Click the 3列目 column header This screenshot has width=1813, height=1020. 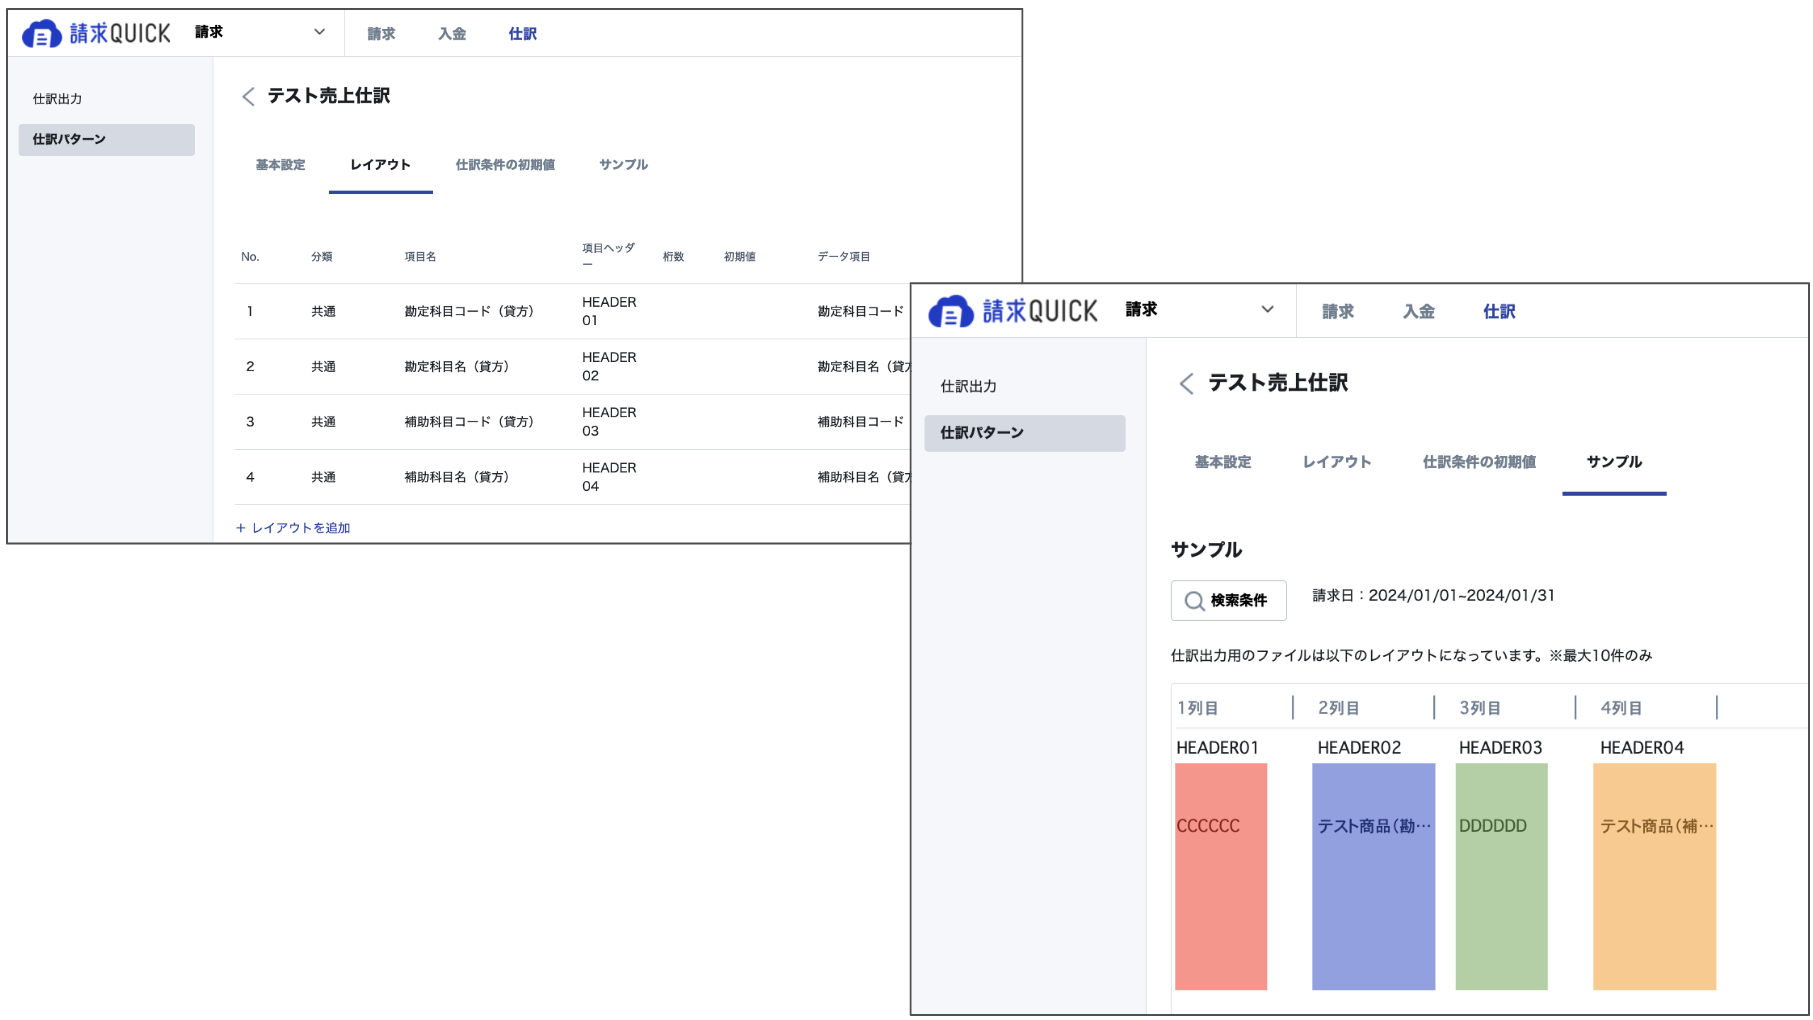coord(1479,708)
